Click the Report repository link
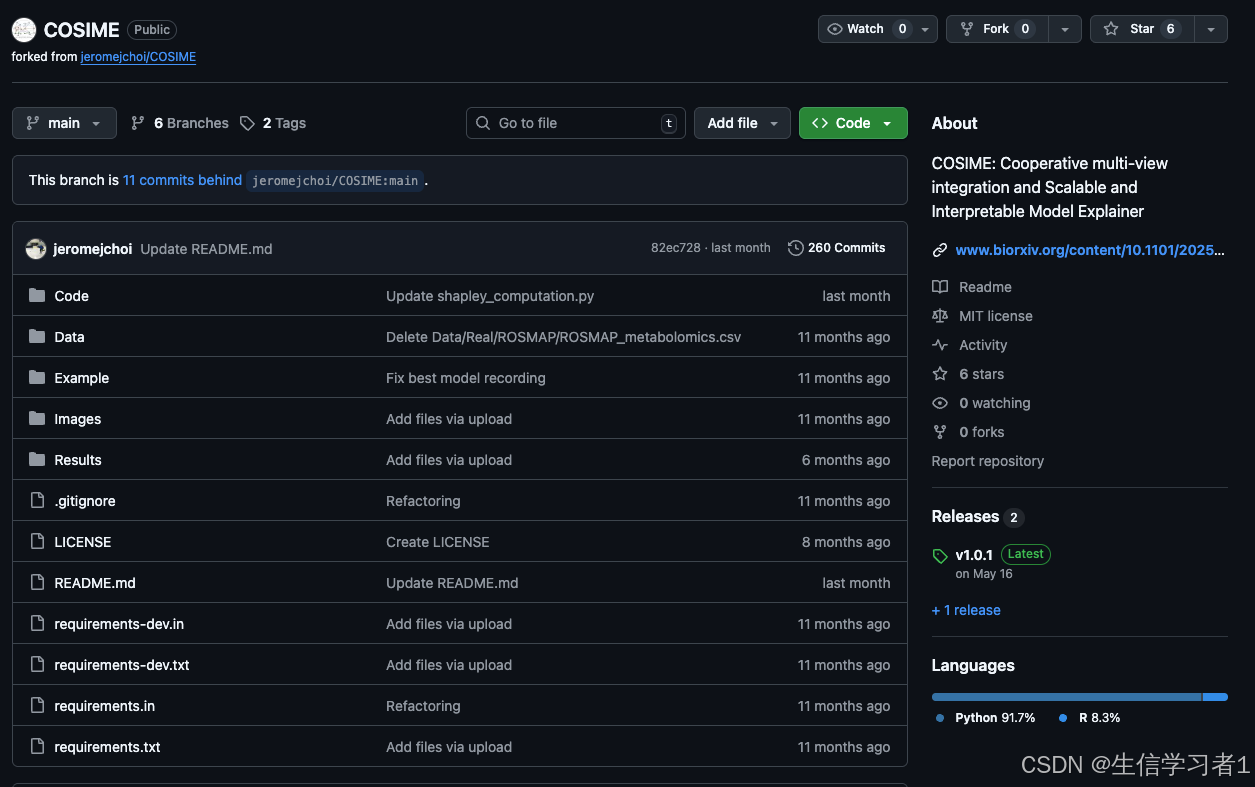Screen dimensions: 1255x787 (988, 461)
